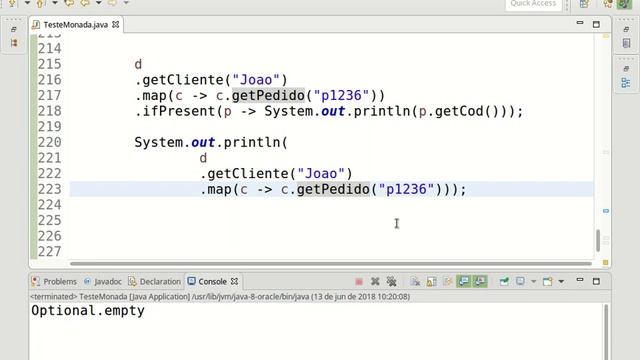Click getPedido on highlighted line 223

tap(333, 189)
